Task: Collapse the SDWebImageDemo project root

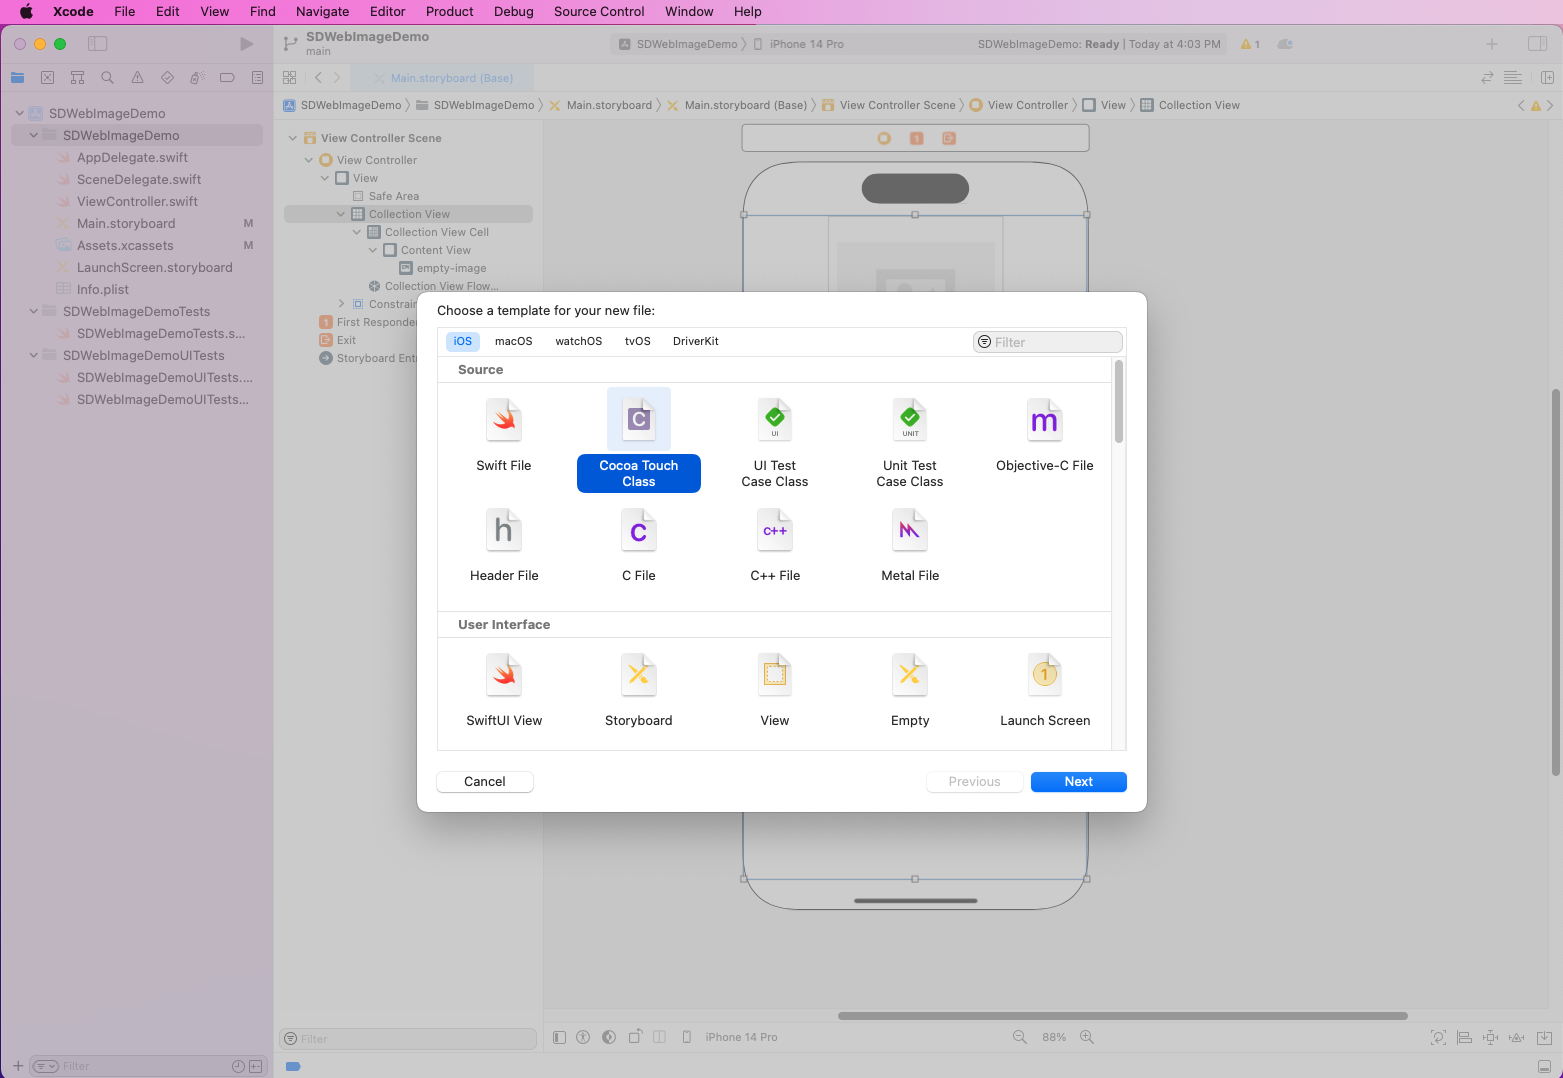Action: tap(19, 113)
